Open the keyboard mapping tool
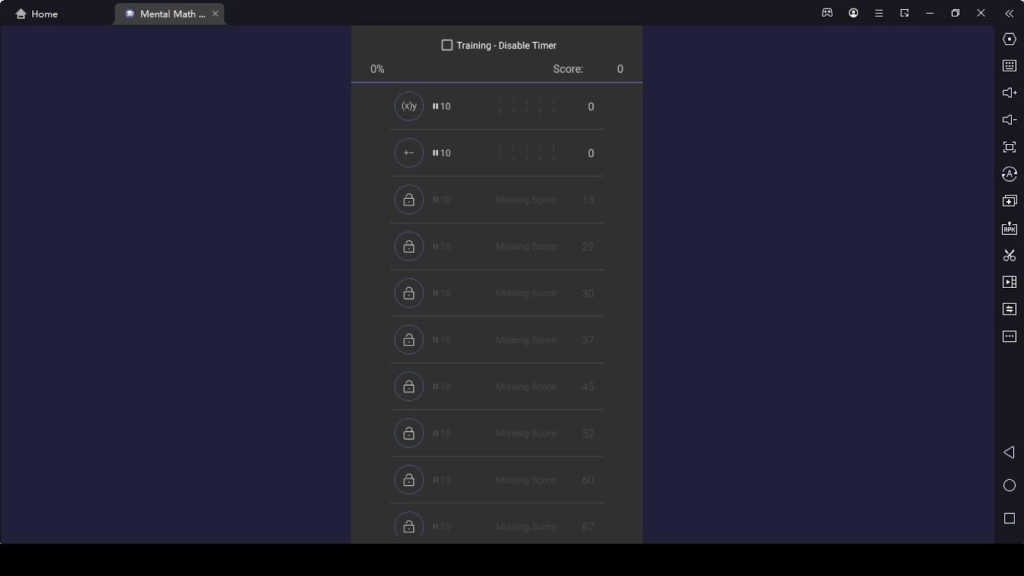 [1009, 66]
